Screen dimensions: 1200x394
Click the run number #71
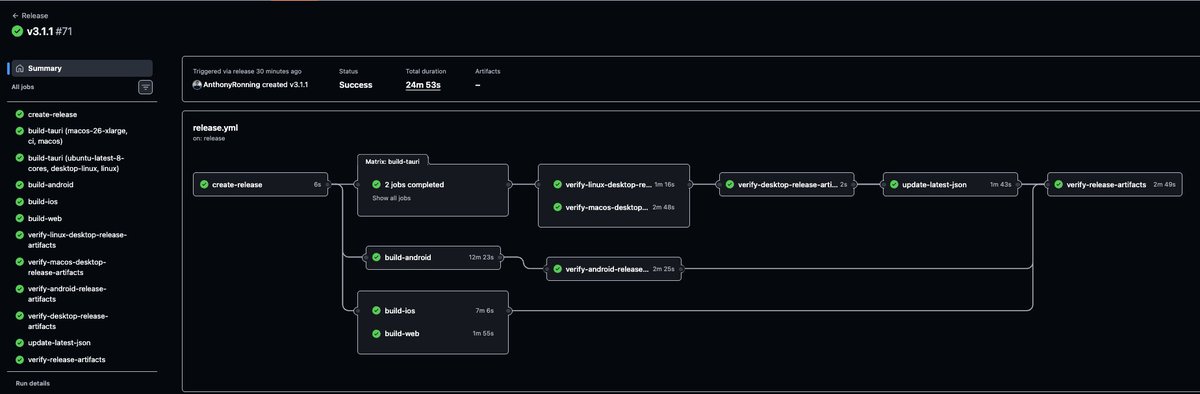[x=63, y=32]
